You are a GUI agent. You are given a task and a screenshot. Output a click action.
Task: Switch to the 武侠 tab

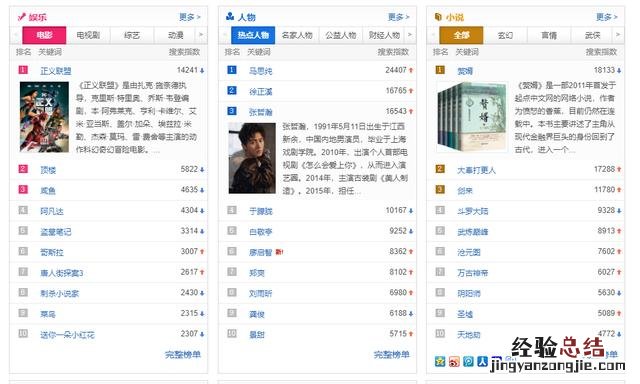tap(592, 36)
